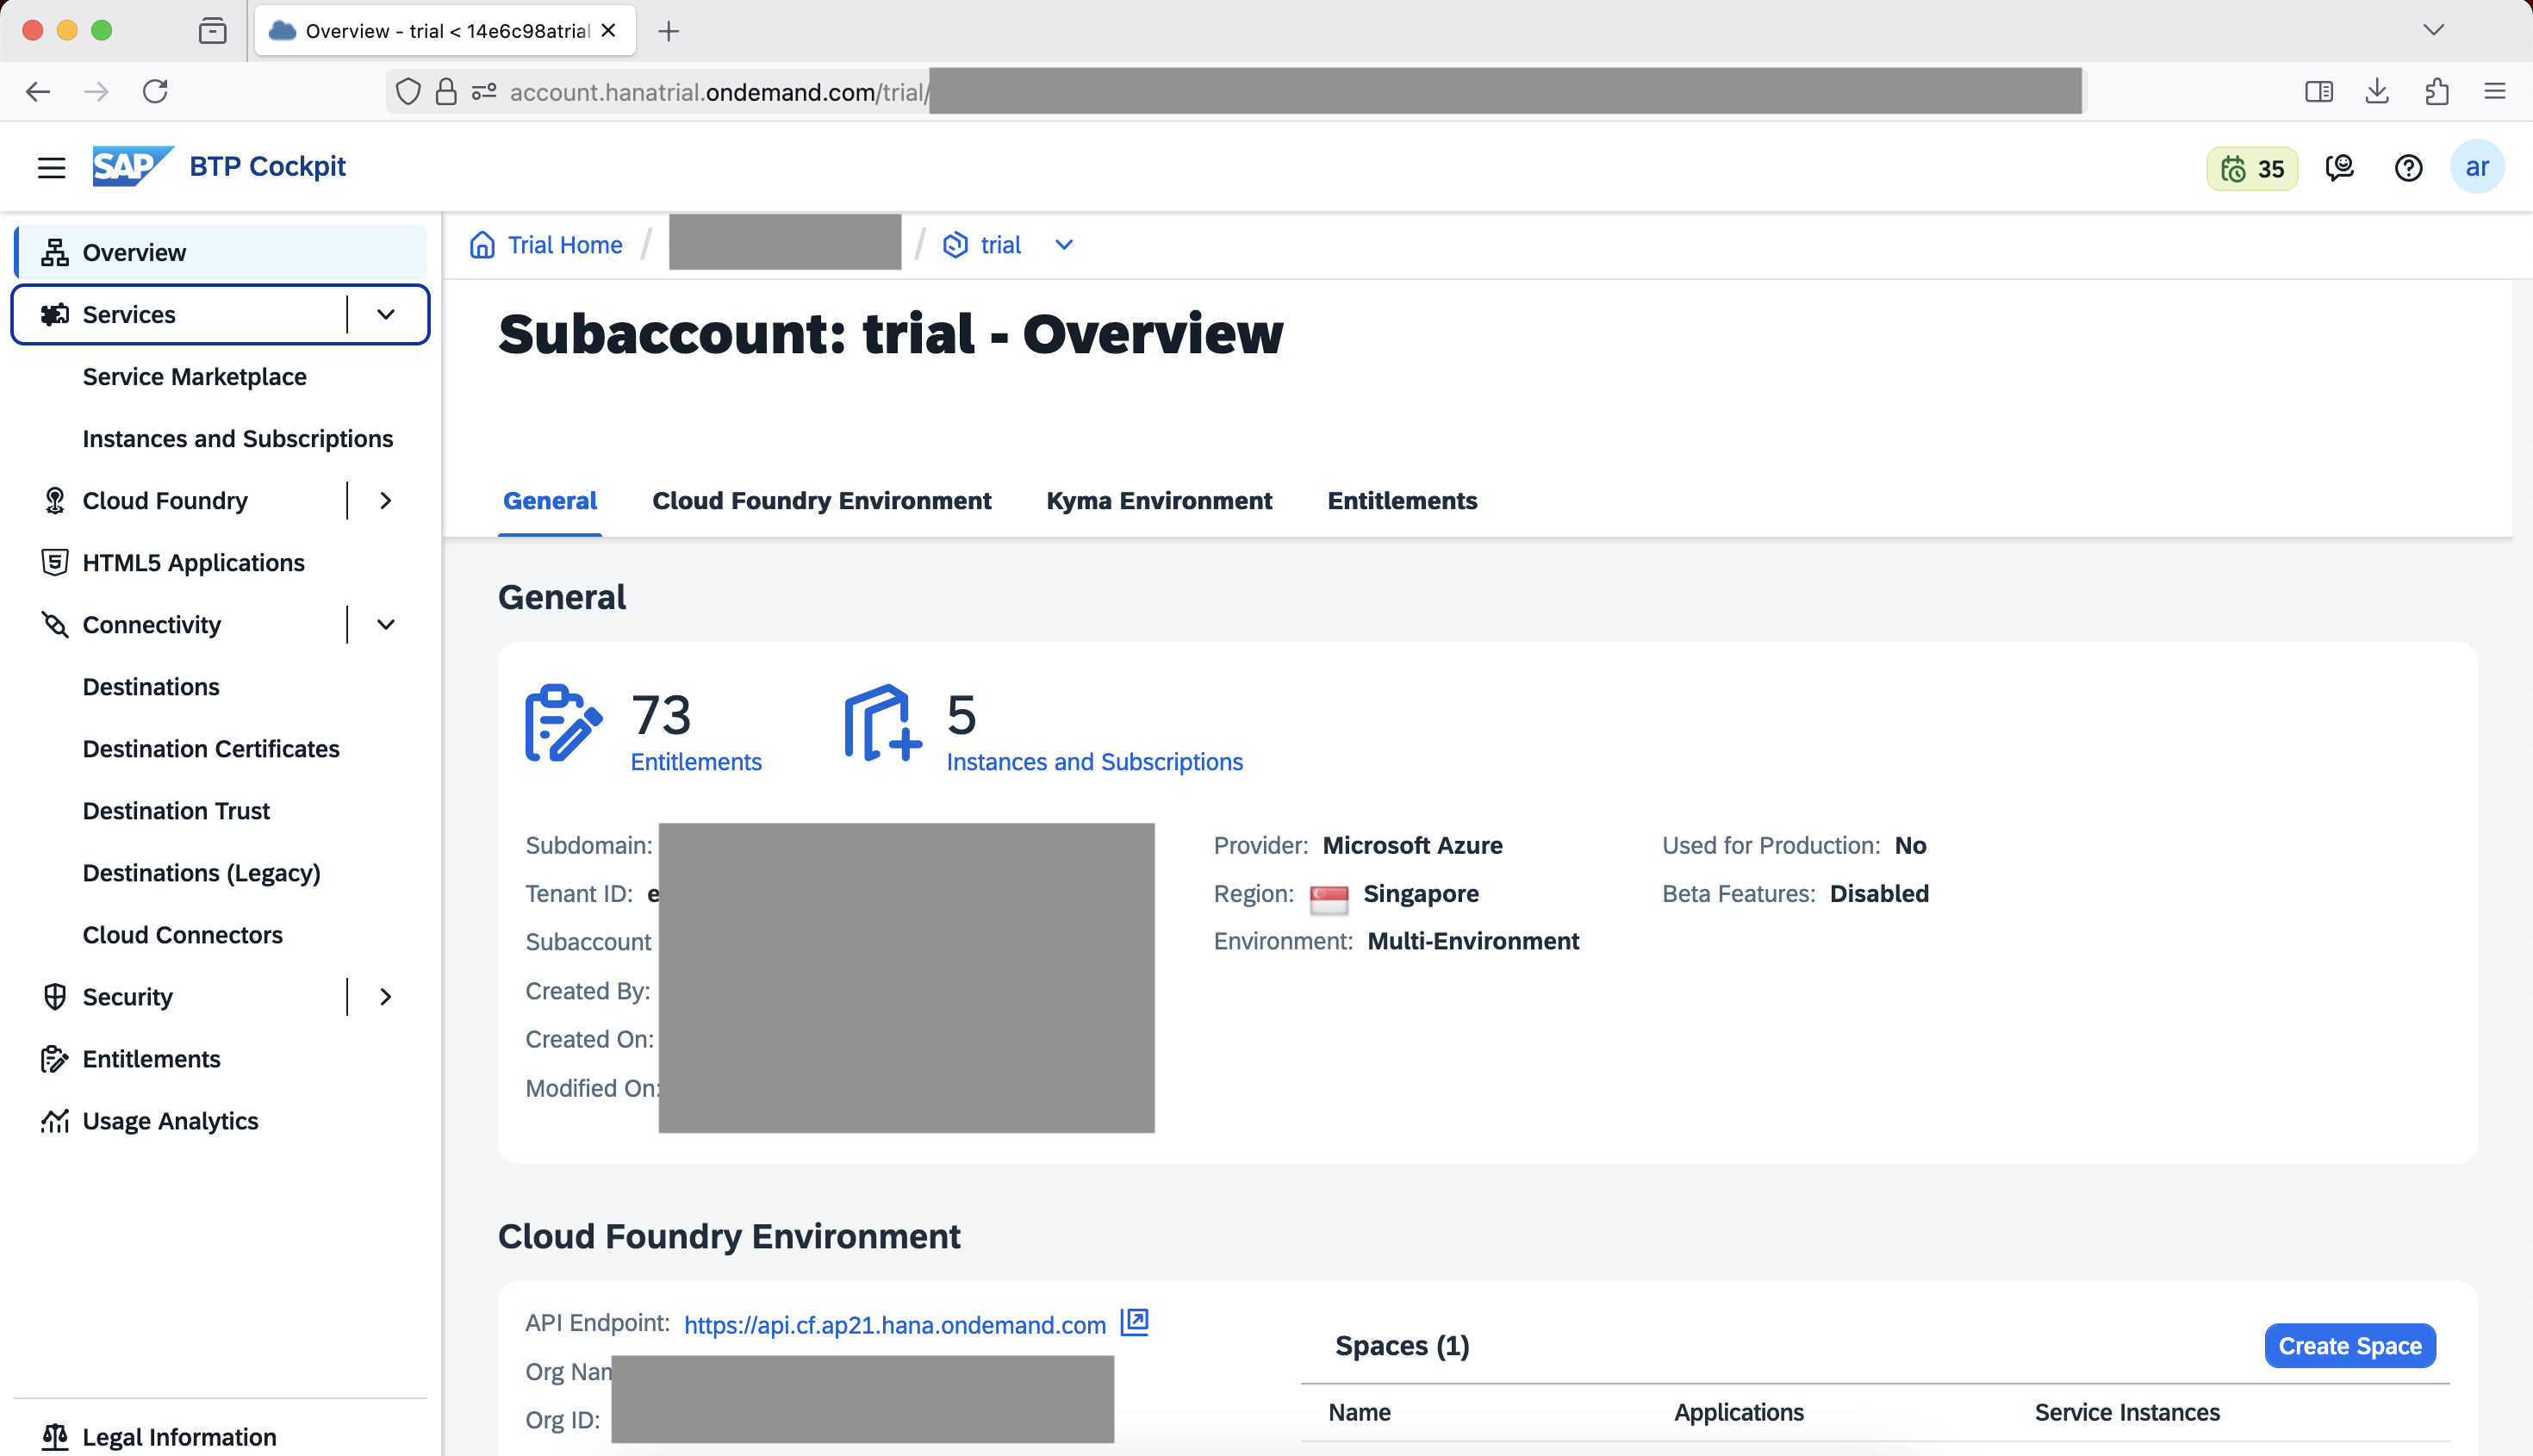Open Destinations (Legacy)
Viewport: 2533px width, 1456px height.
(201, 873)
